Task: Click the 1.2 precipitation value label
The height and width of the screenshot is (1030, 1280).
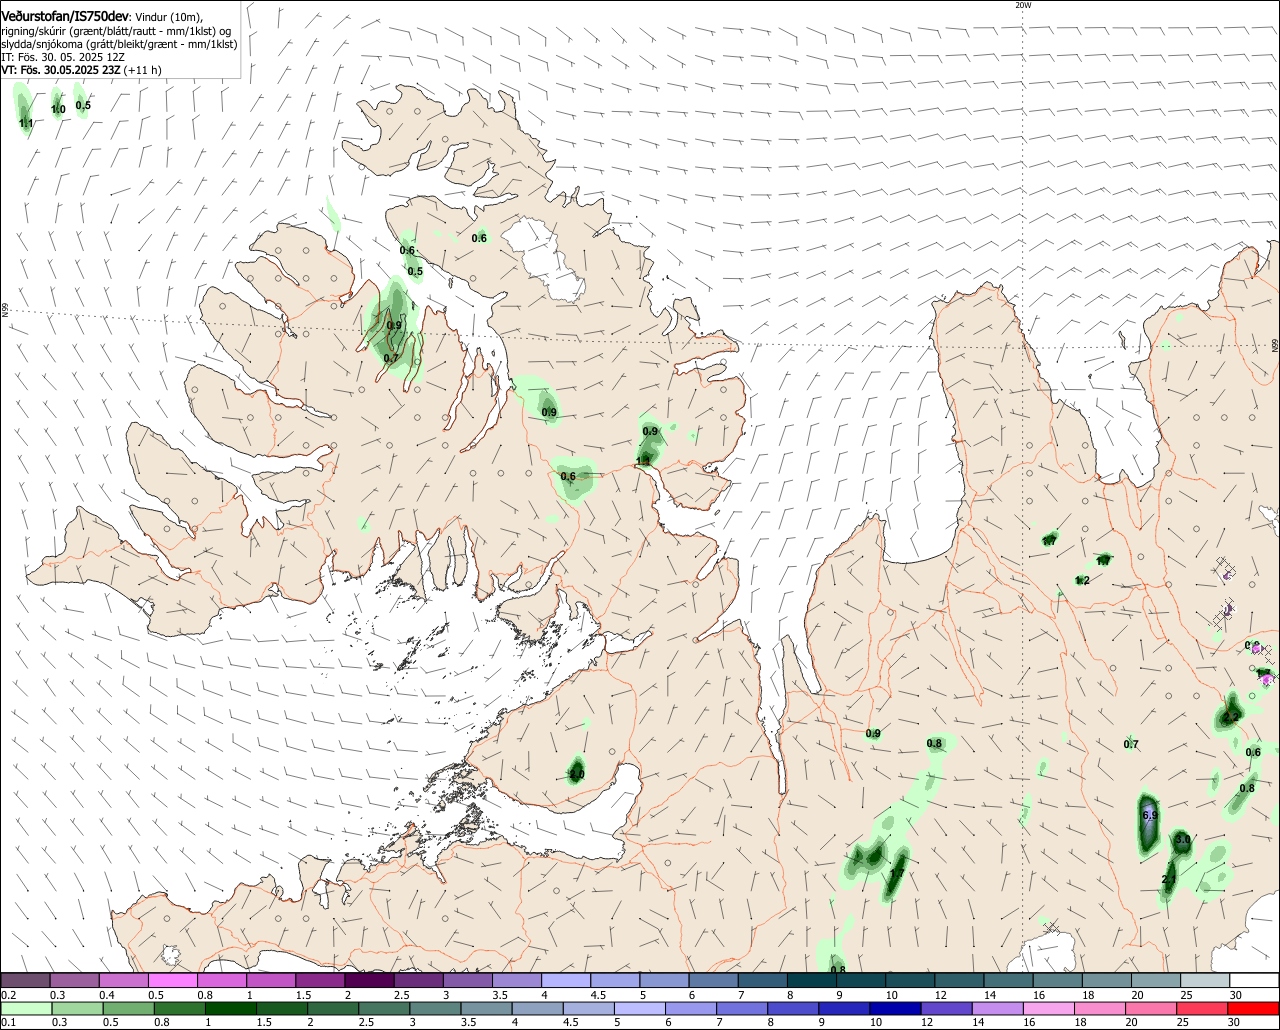Action: (1082, 580)
